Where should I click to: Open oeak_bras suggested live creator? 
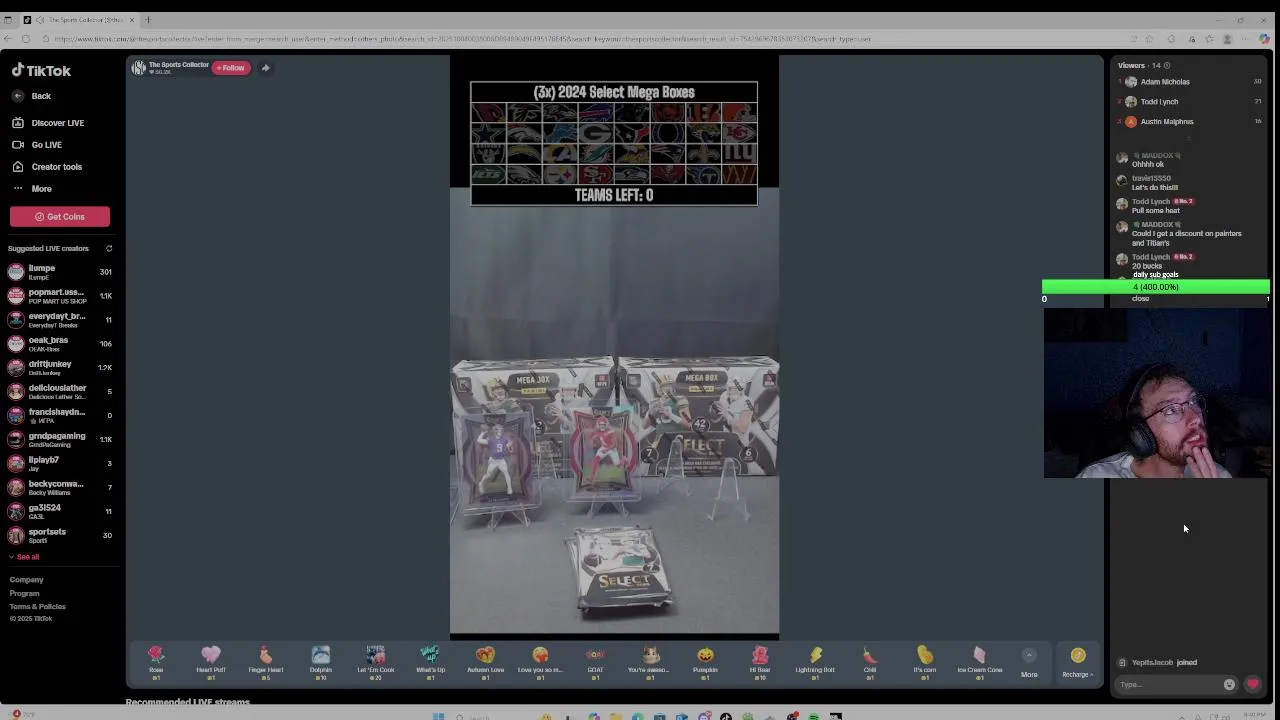point(60,344)
